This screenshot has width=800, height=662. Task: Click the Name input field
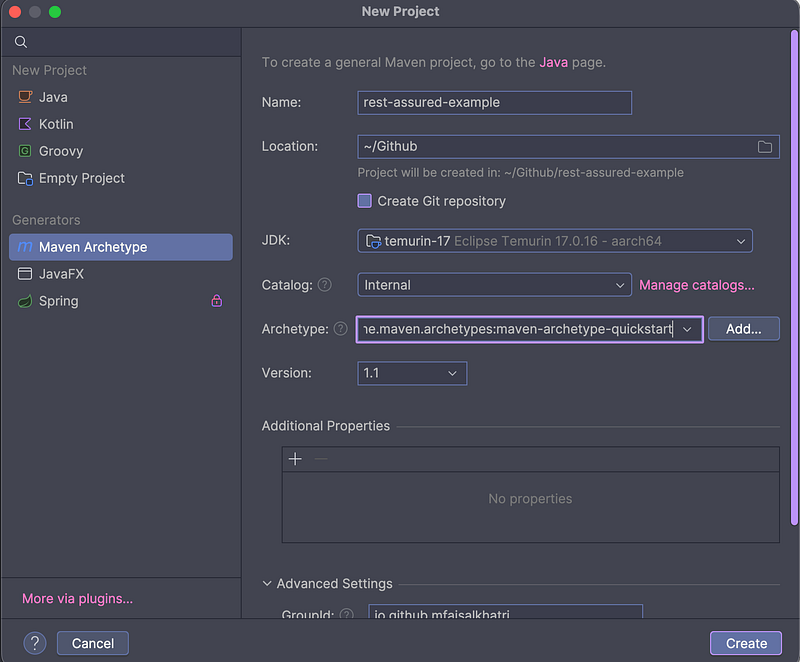click(x=494, y=103)
